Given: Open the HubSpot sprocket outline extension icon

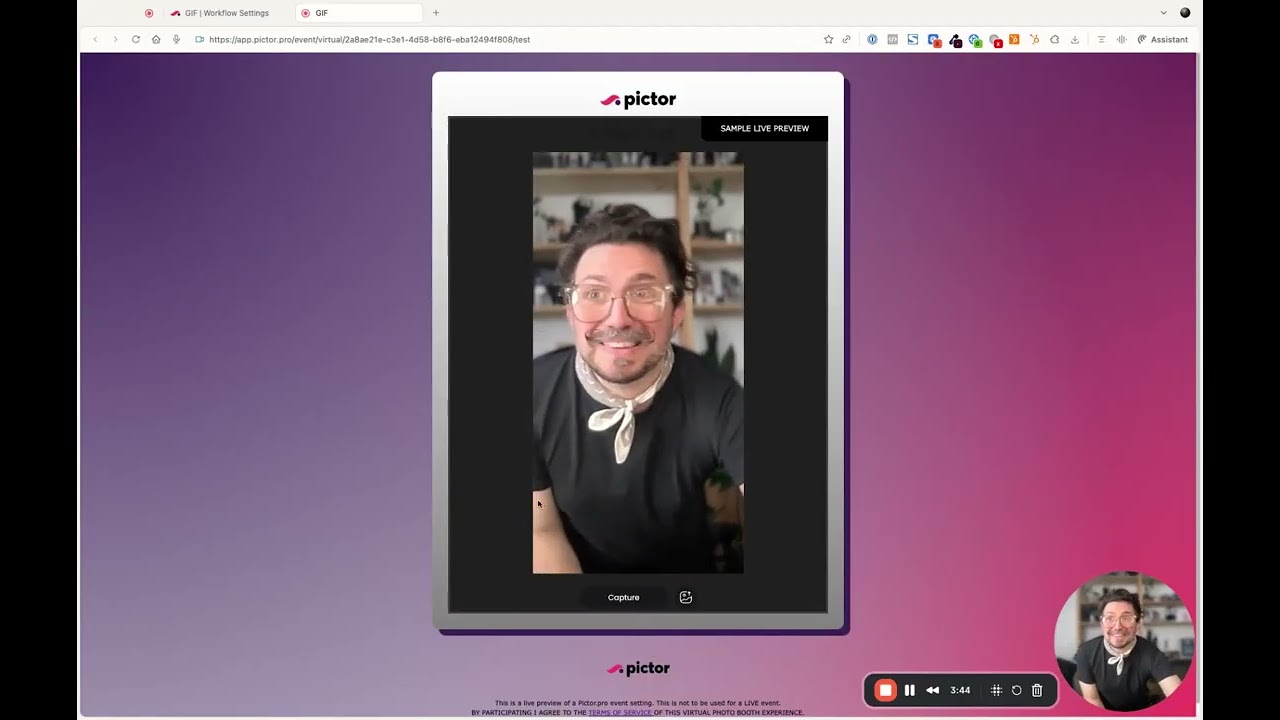Looking at the screenshot, I should tap(1034, 40).
